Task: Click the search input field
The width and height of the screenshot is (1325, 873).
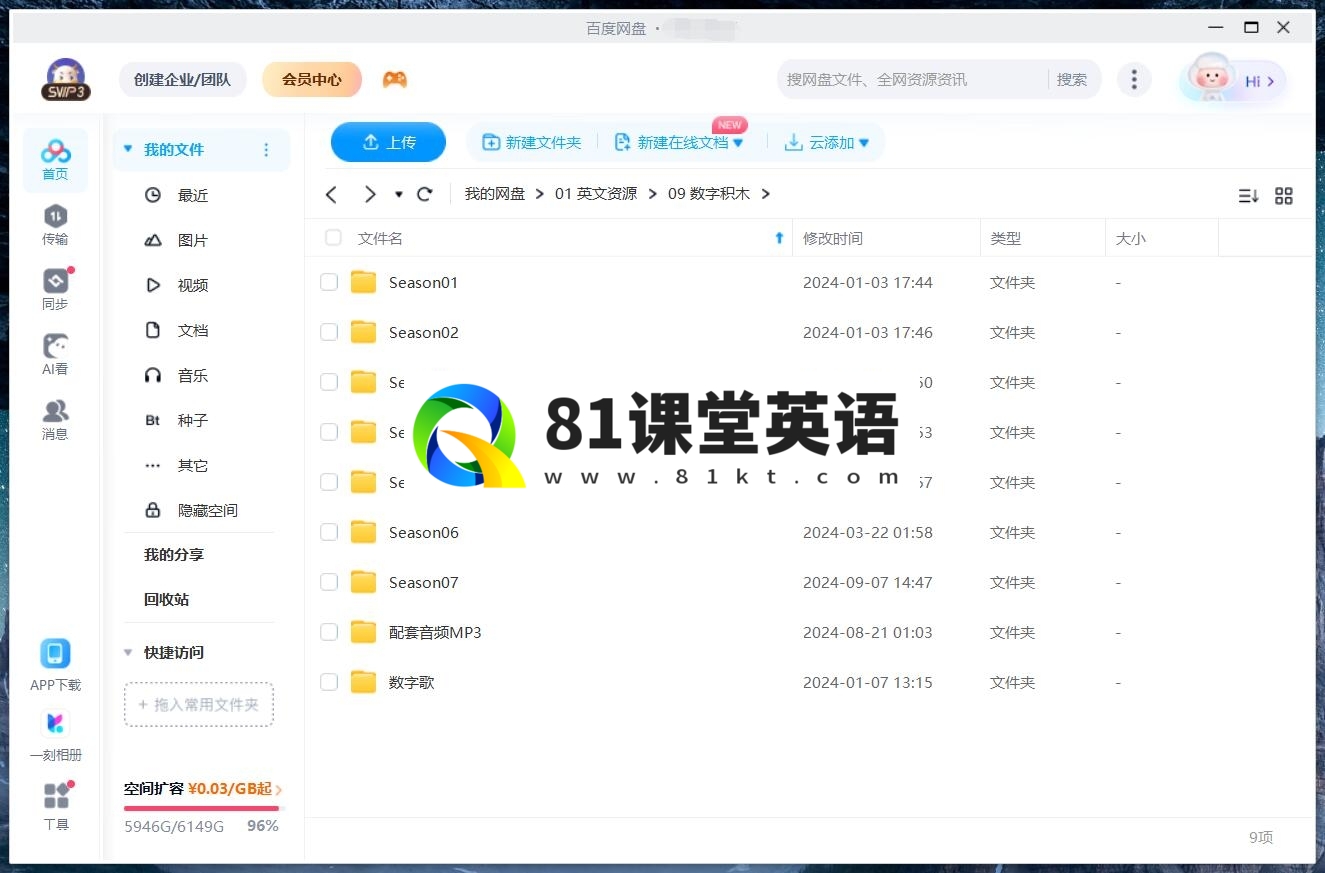Action: (912, 79)
